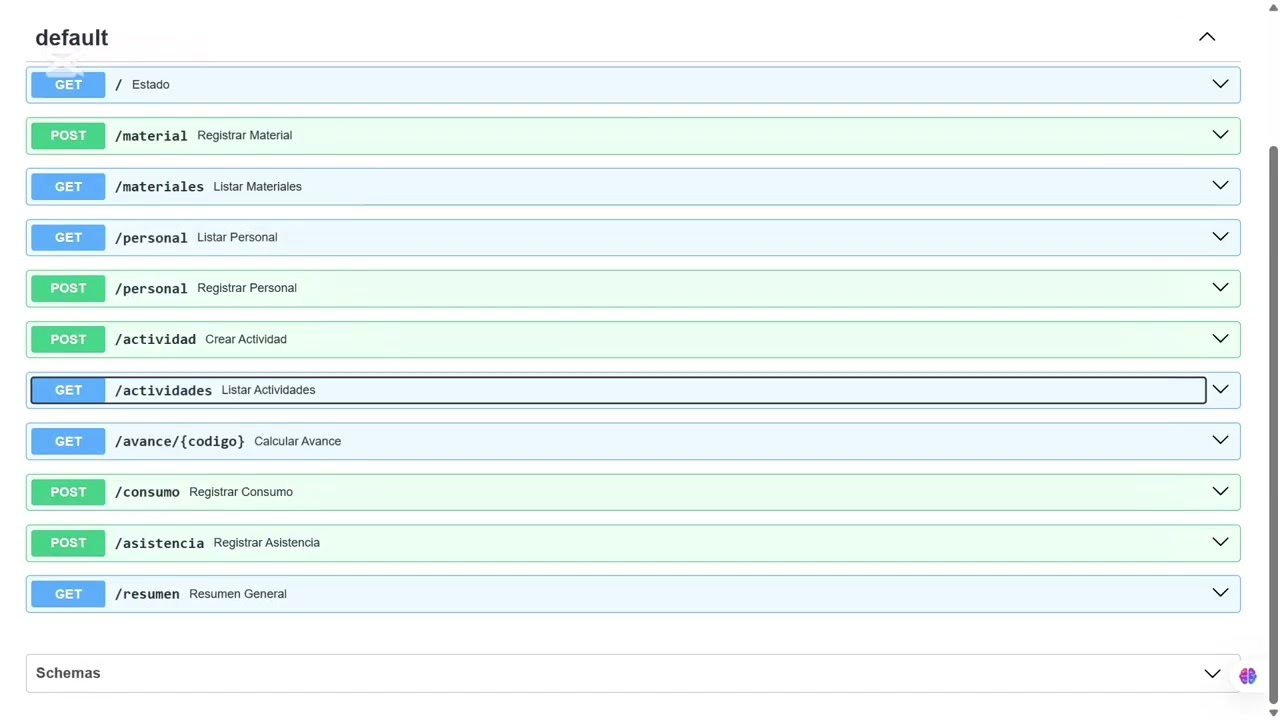Viewport: 1280px width, 720px height.
Task: Open the /actividad endpoint path
Action: click(155, 340)
